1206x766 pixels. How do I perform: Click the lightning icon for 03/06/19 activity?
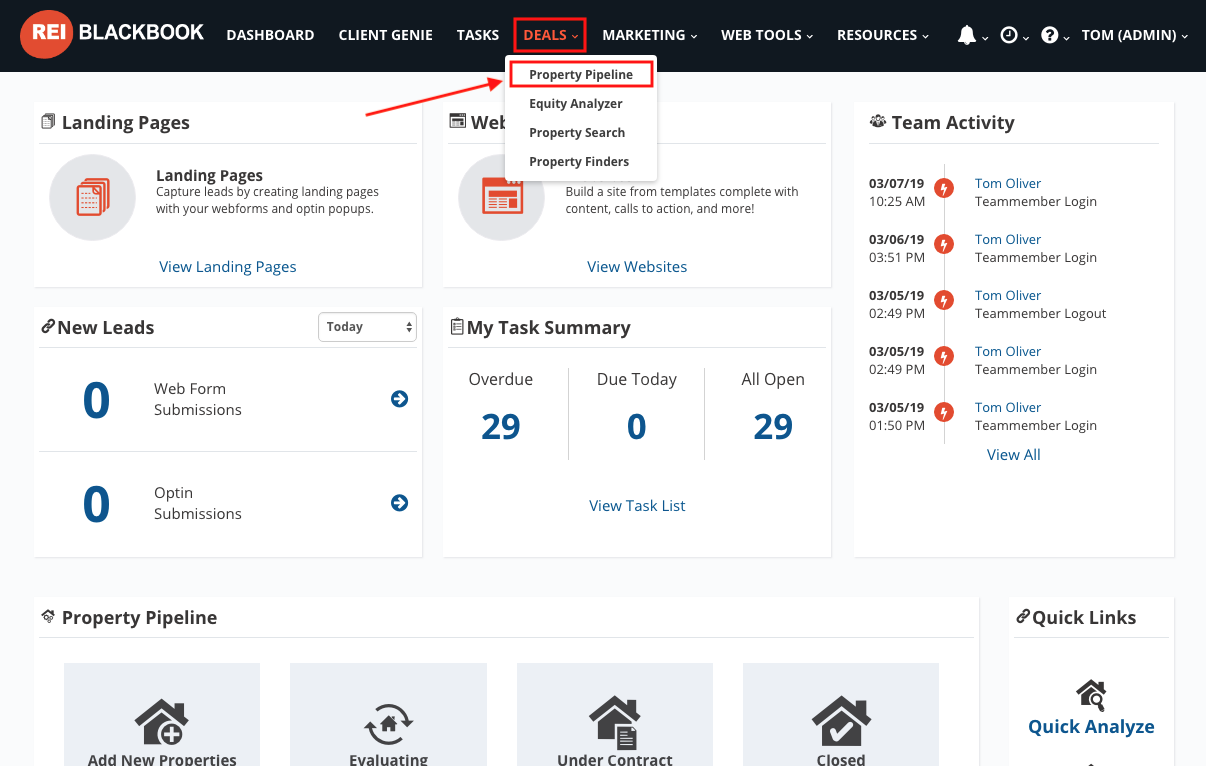click(x=943, y=244)
